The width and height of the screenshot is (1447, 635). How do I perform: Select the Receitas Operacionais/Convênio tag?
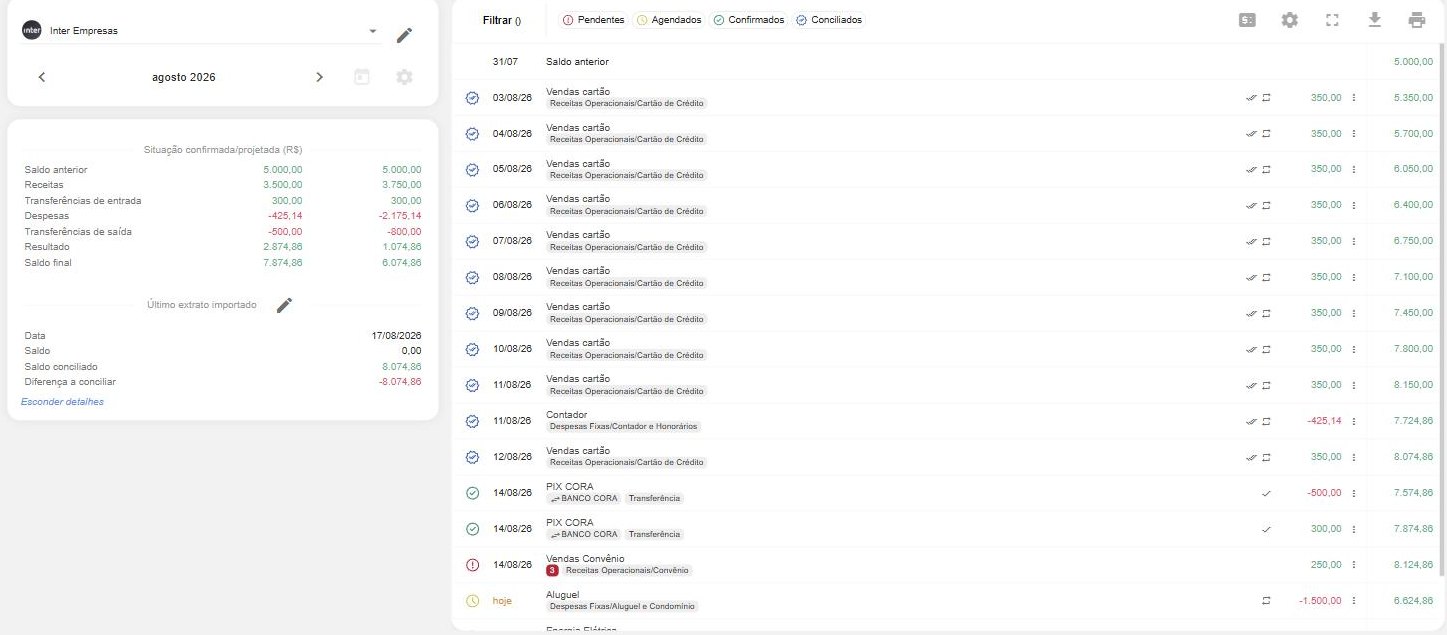[x=627, y=571]
